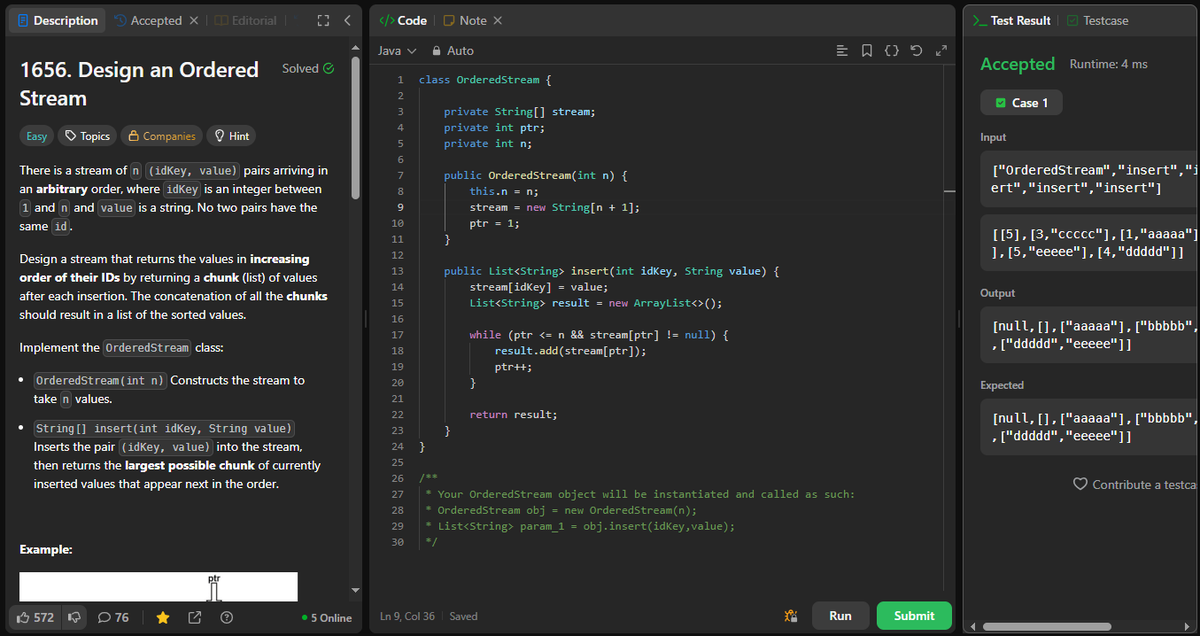Click the ptr example diagram image
This screenshot has width=1200, height=636.
159,587
